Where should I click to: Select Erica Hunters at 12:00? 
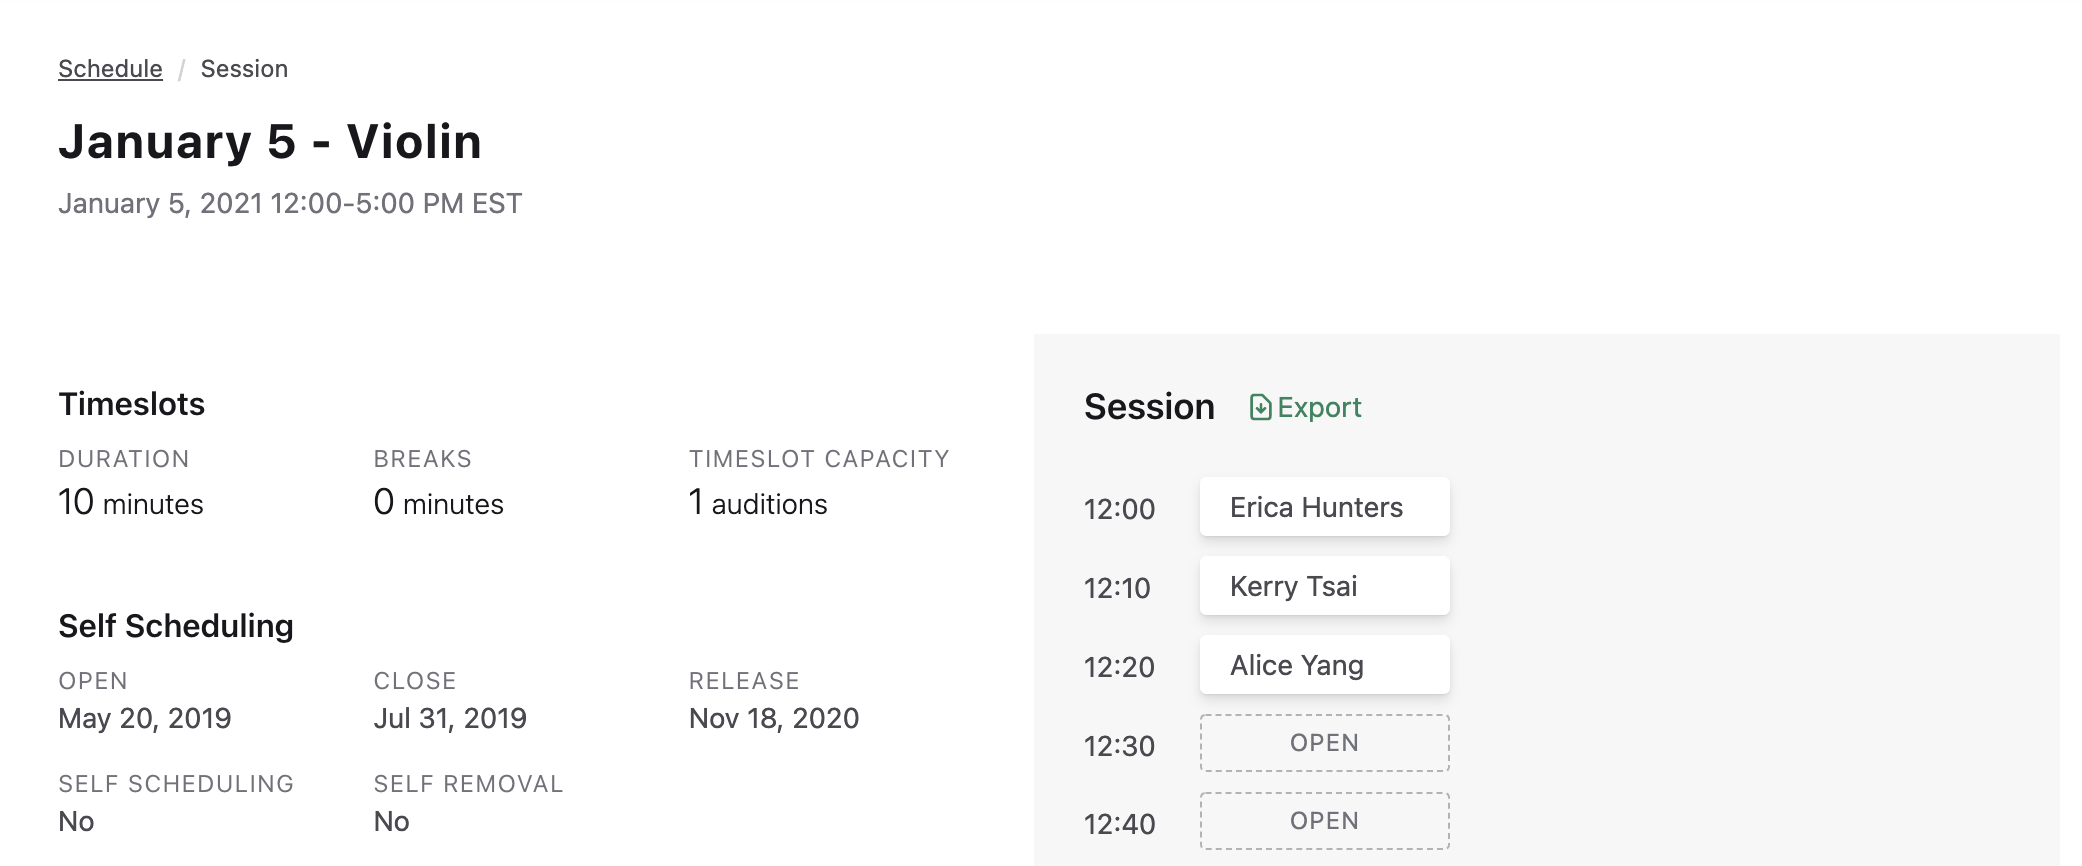[1324, 507]
